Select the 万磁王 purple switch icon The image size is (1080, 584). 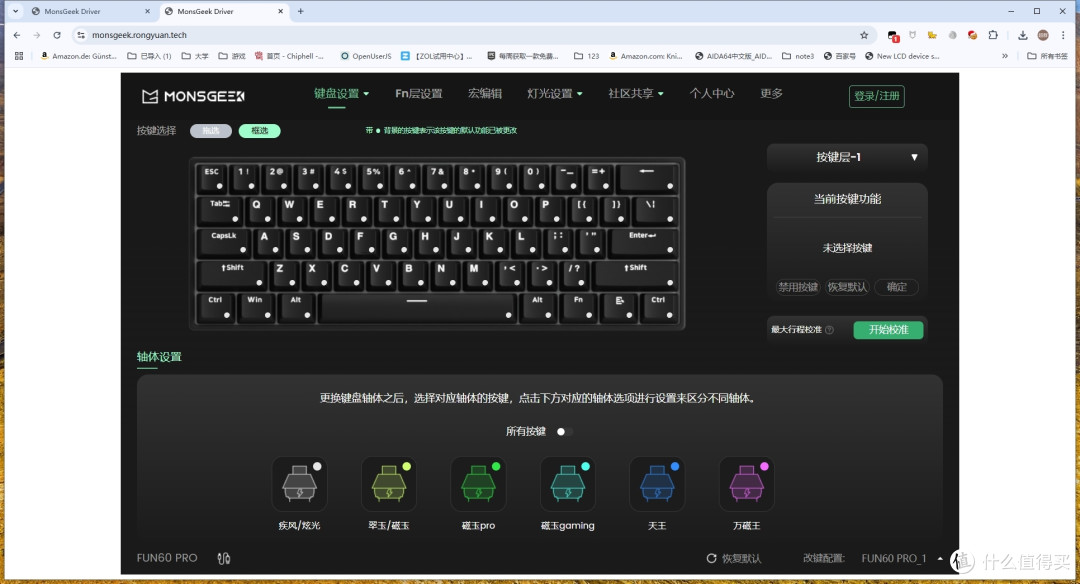[747, 483]
